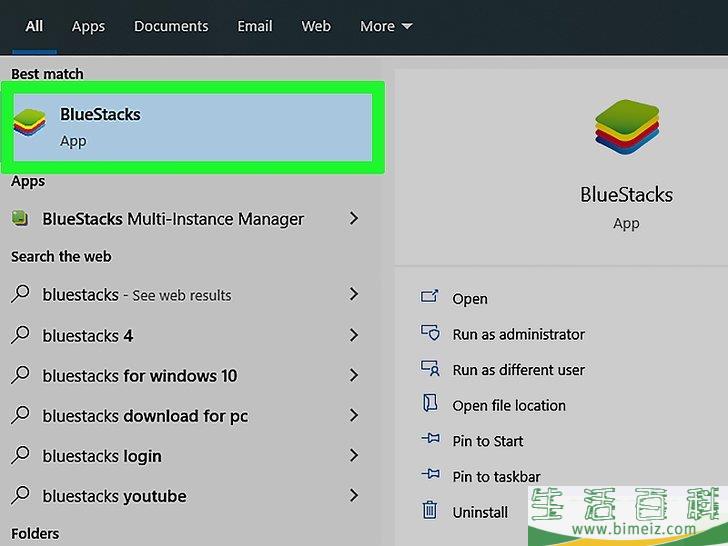Image resolution: width=728 pixels, height=546 pixels.
Task: Expand the 'bluestacks youtube' chevron
Action: (x=354, y=495)
